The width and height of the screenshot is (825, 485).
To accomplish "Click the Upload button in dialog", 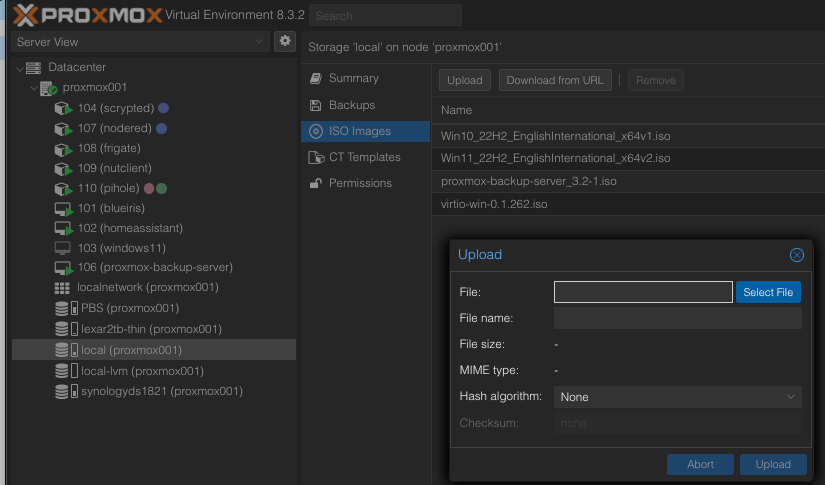I will pos(773,464).
